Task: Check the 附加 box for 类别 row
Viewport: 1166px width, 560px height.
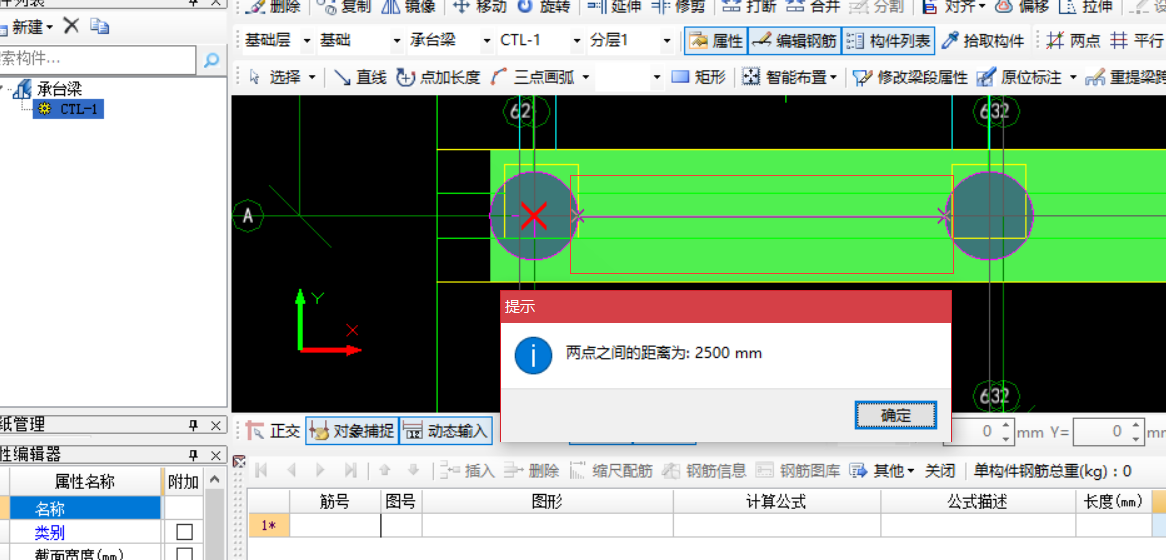Action: coord(184,532)
